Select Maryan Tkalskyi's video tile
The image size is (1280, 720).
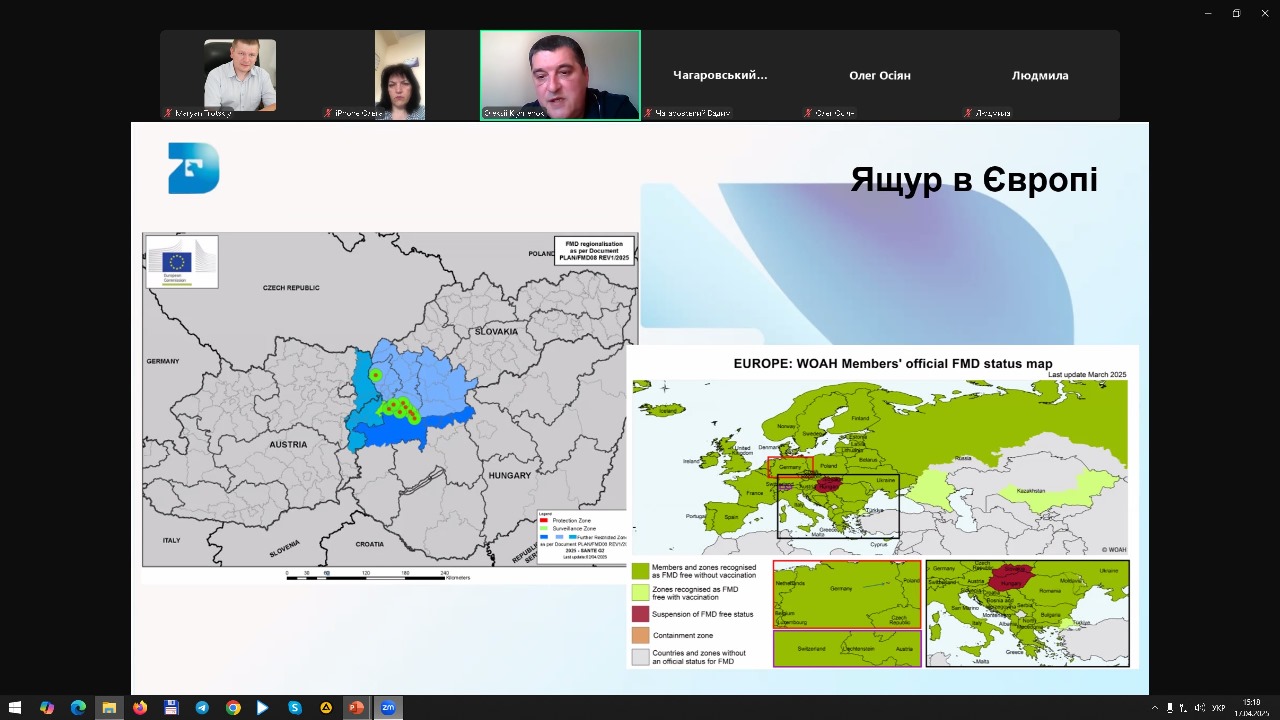(240, 75)
